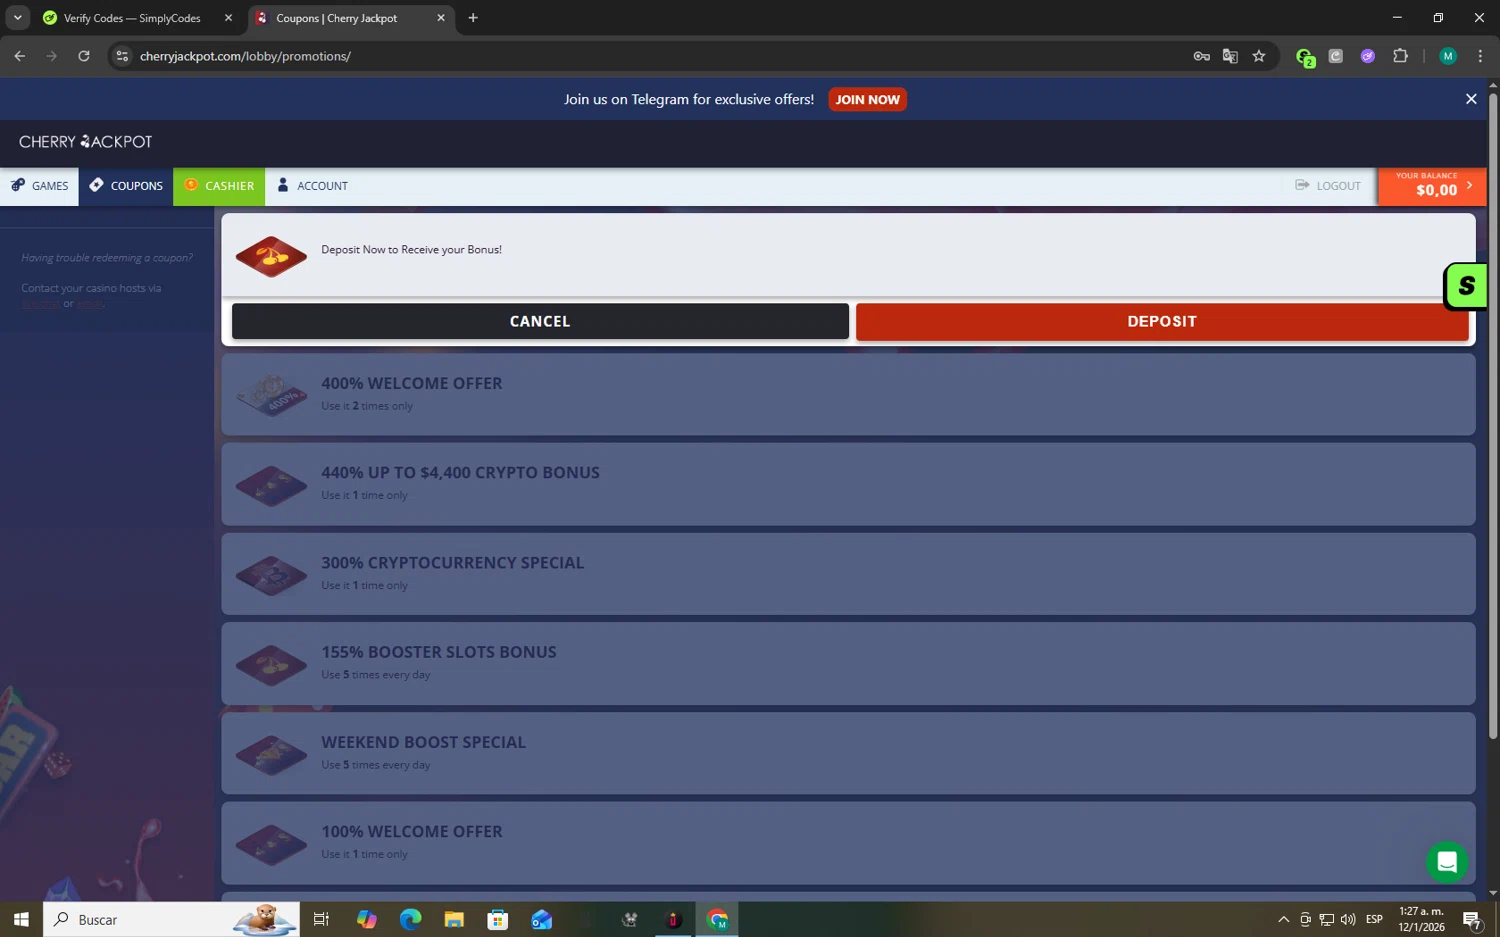
Task: Close the Coupons | Cherry Jackpot tab
Action: 441,18
